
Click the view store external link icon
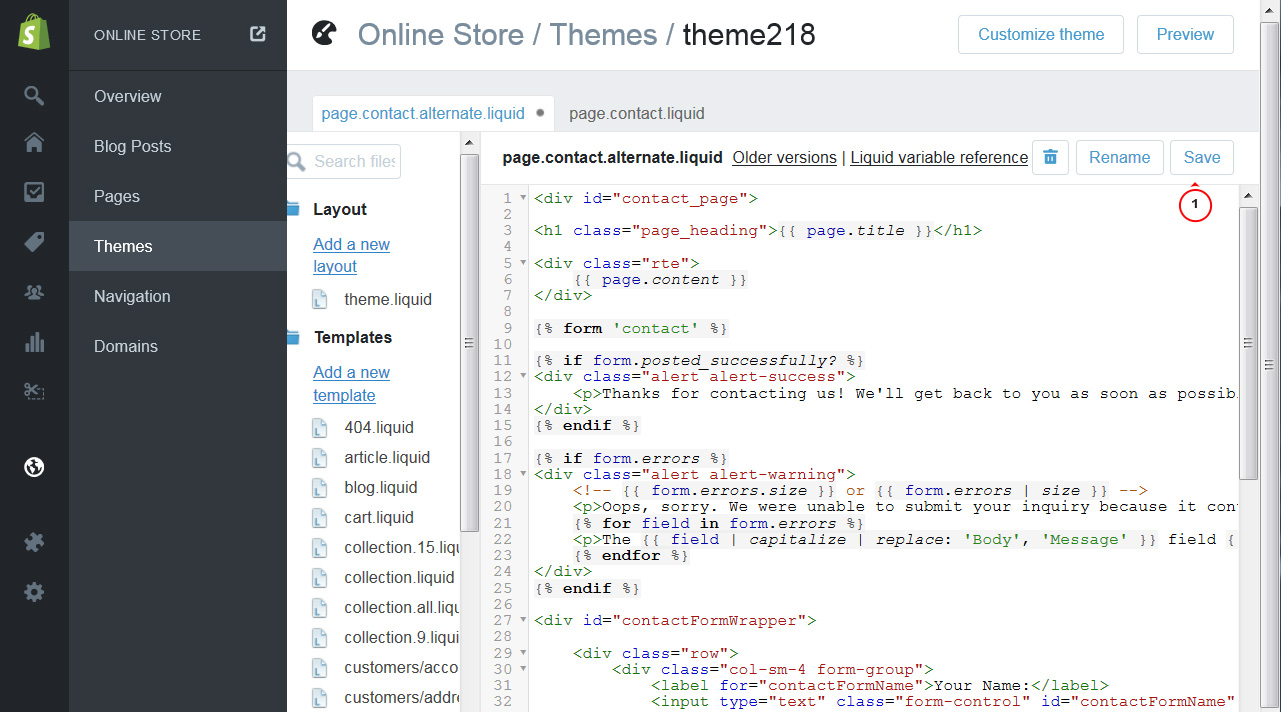[258, 34]
